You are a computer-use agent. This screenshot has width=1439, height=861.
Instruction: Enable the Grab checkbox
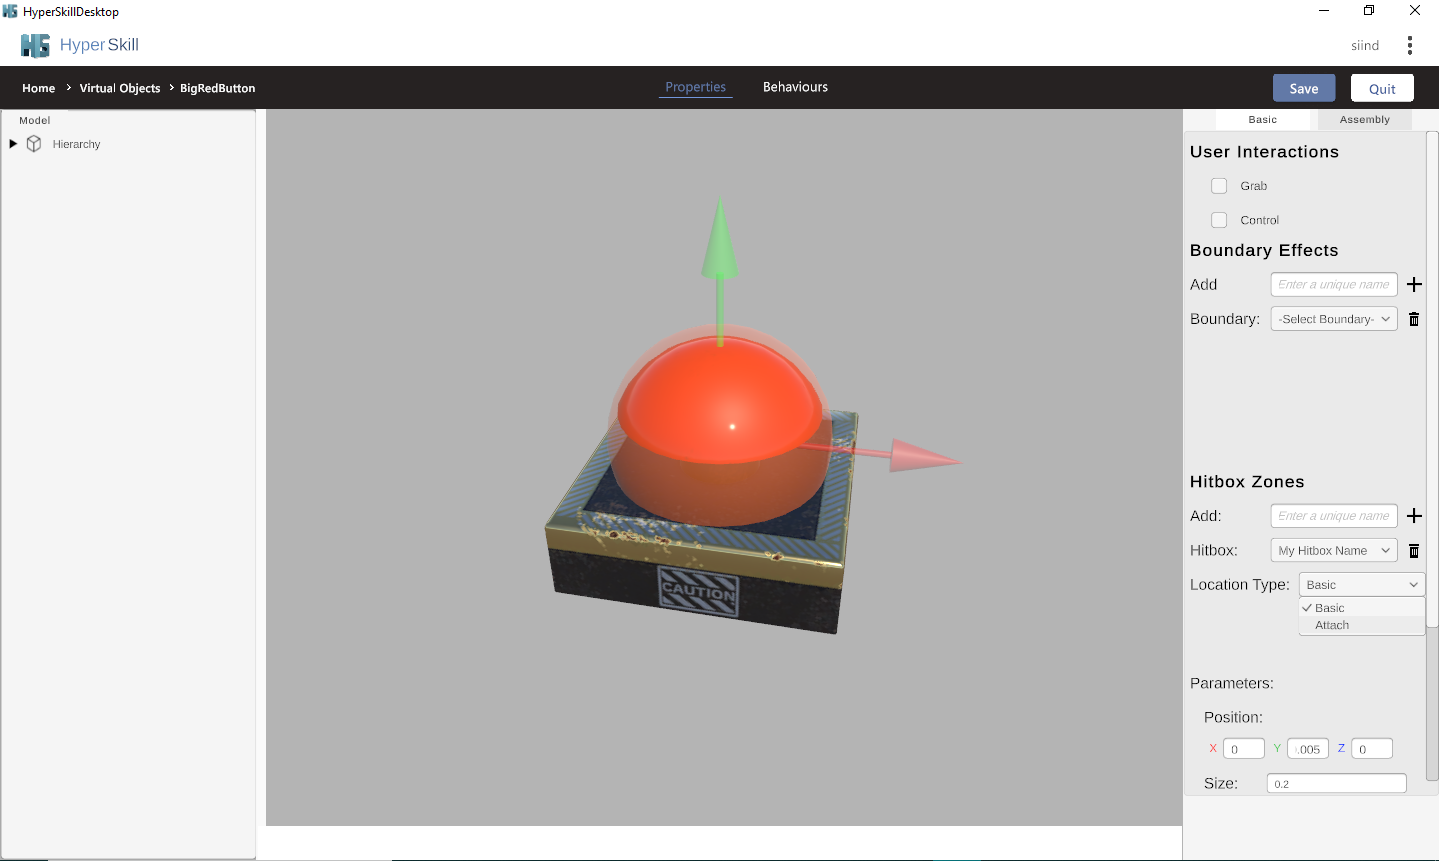click(x=1219, y=186)
